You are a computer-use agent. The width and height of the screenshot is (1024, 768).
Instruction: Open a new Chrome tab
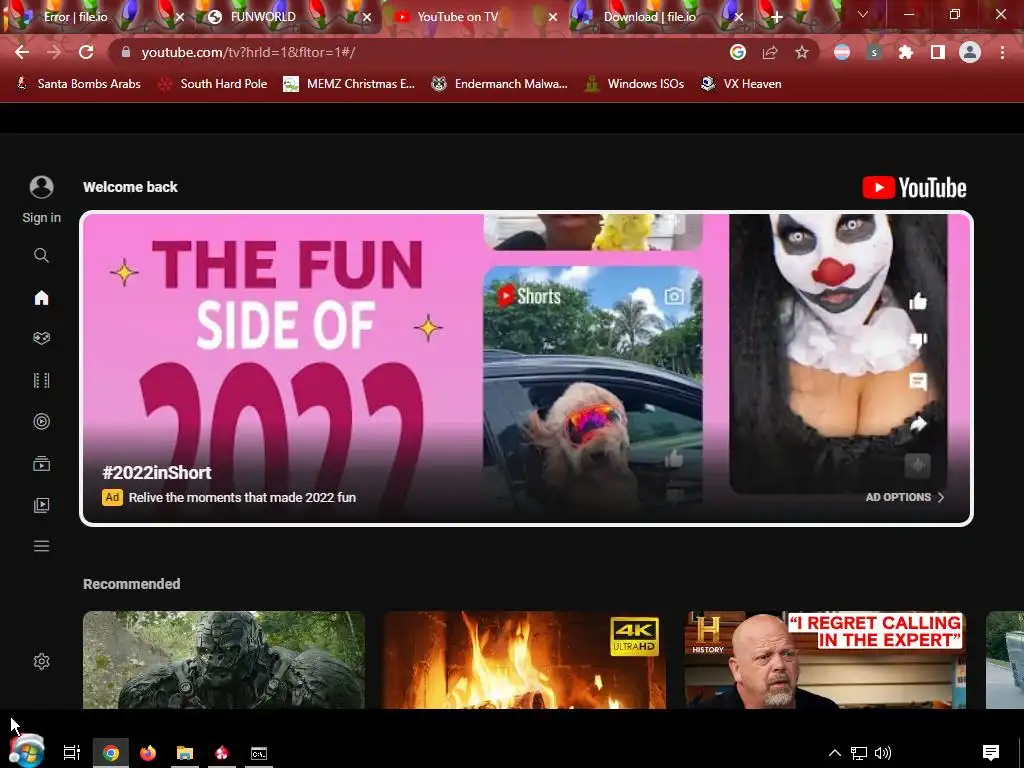click(x=776, y=18)
